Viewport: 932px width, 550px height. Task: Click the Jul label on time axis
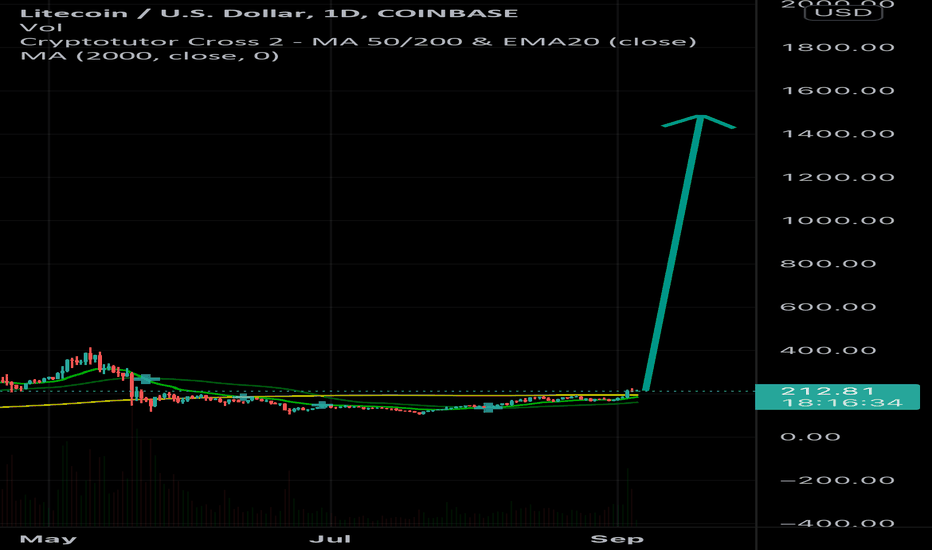click(330, 539)
